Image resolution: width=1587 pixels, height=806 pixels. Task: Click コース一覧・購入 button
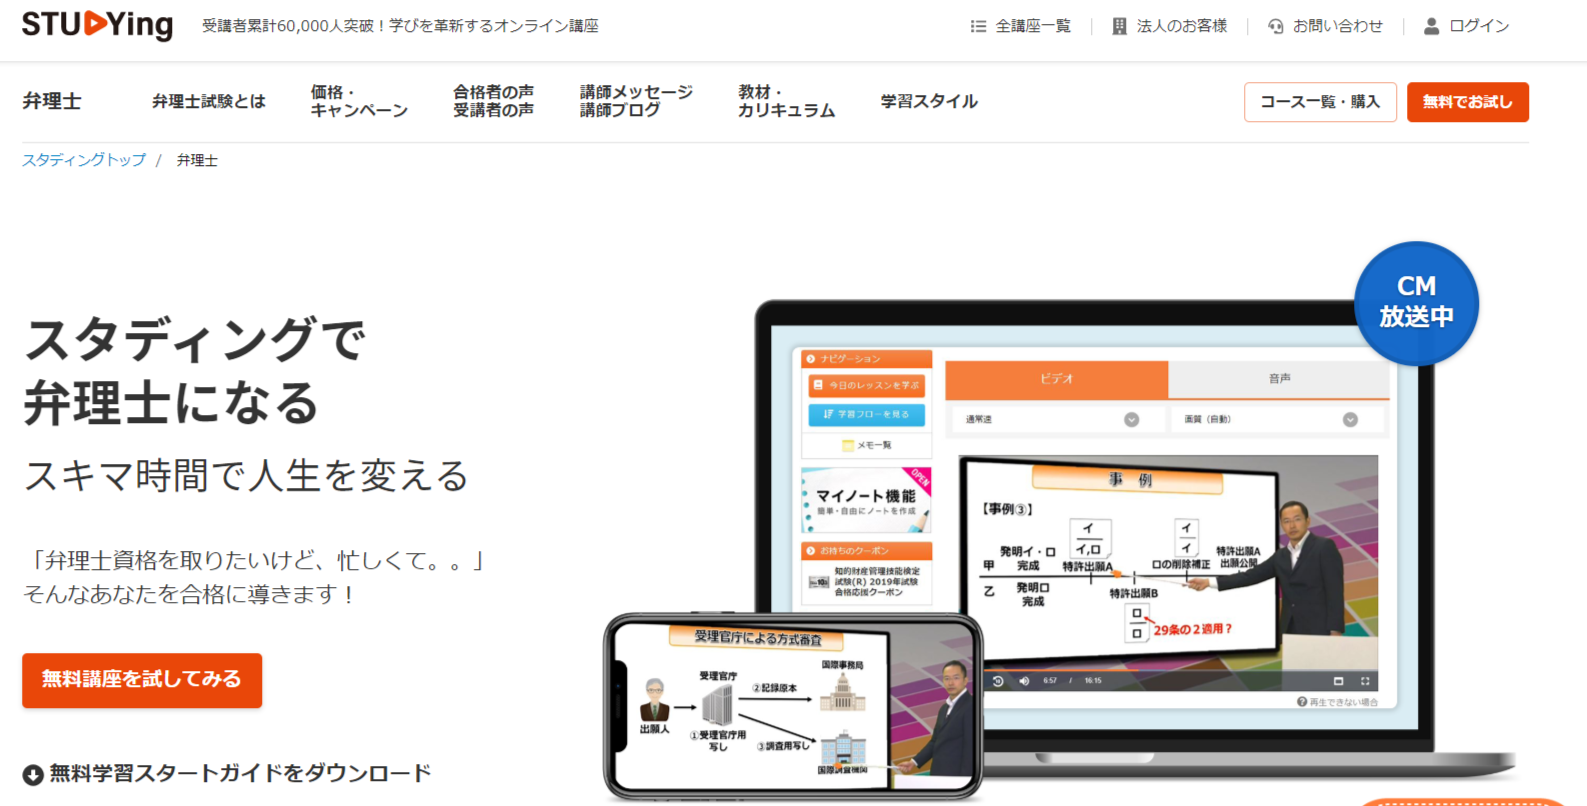tap(1320, 102)
